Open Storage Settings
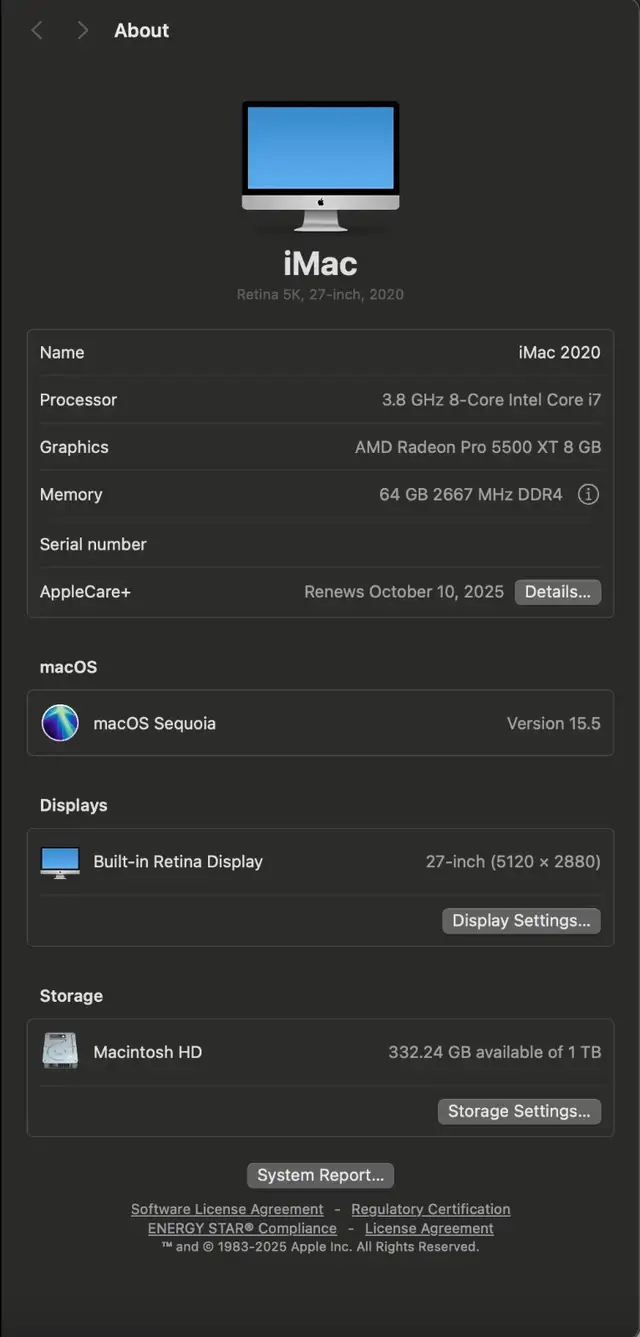 [x=520, y=1111]
